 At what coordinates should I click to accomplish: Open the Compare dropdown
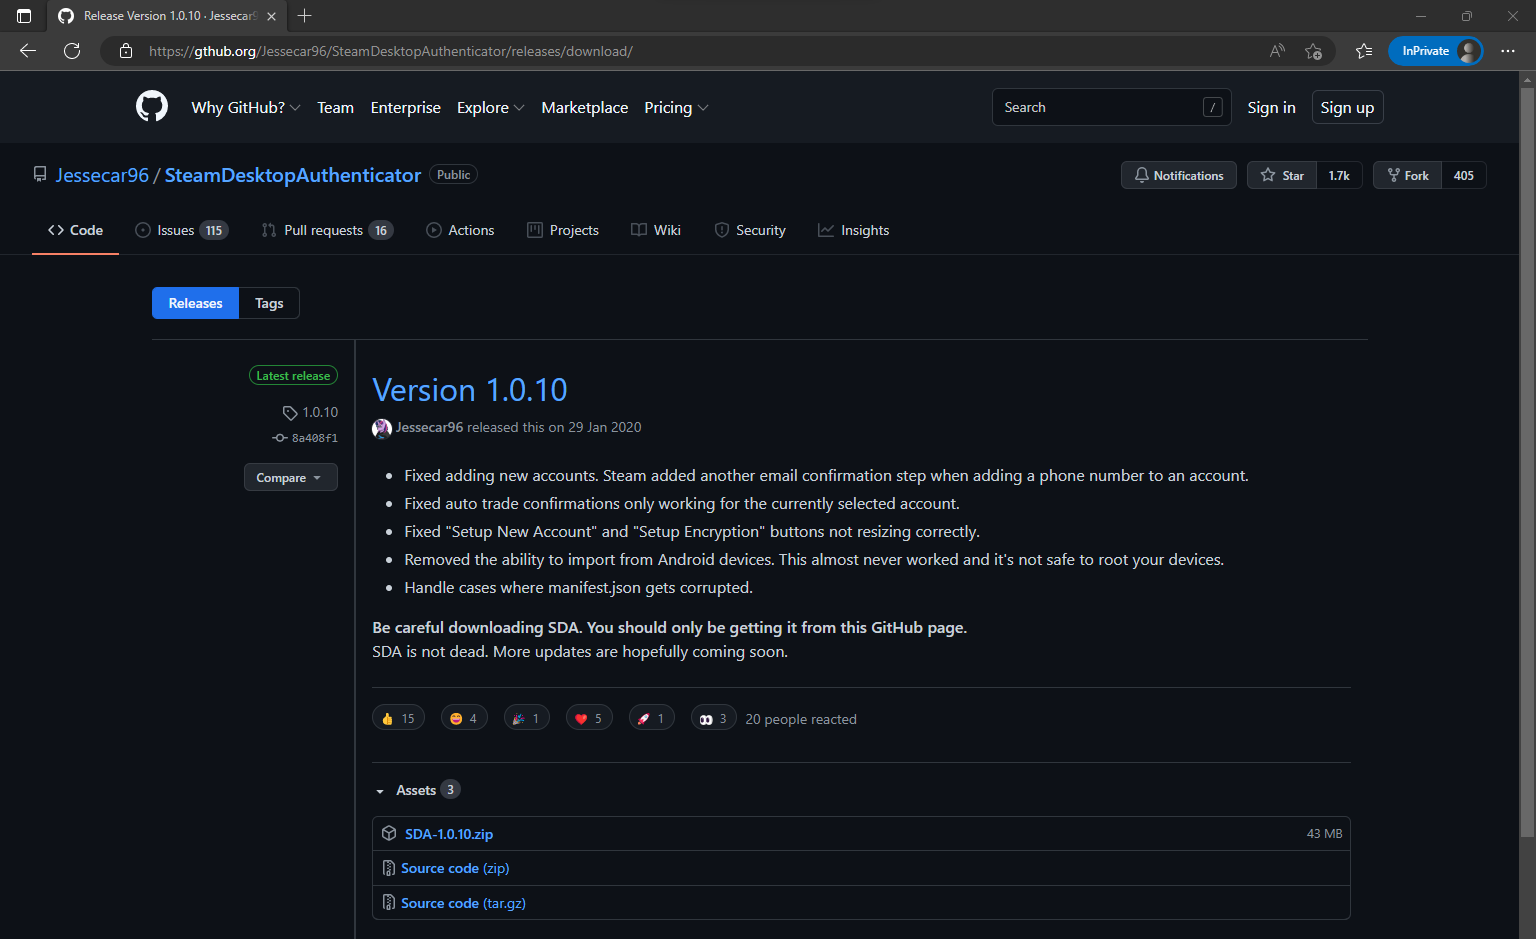[x=290, y=477]
